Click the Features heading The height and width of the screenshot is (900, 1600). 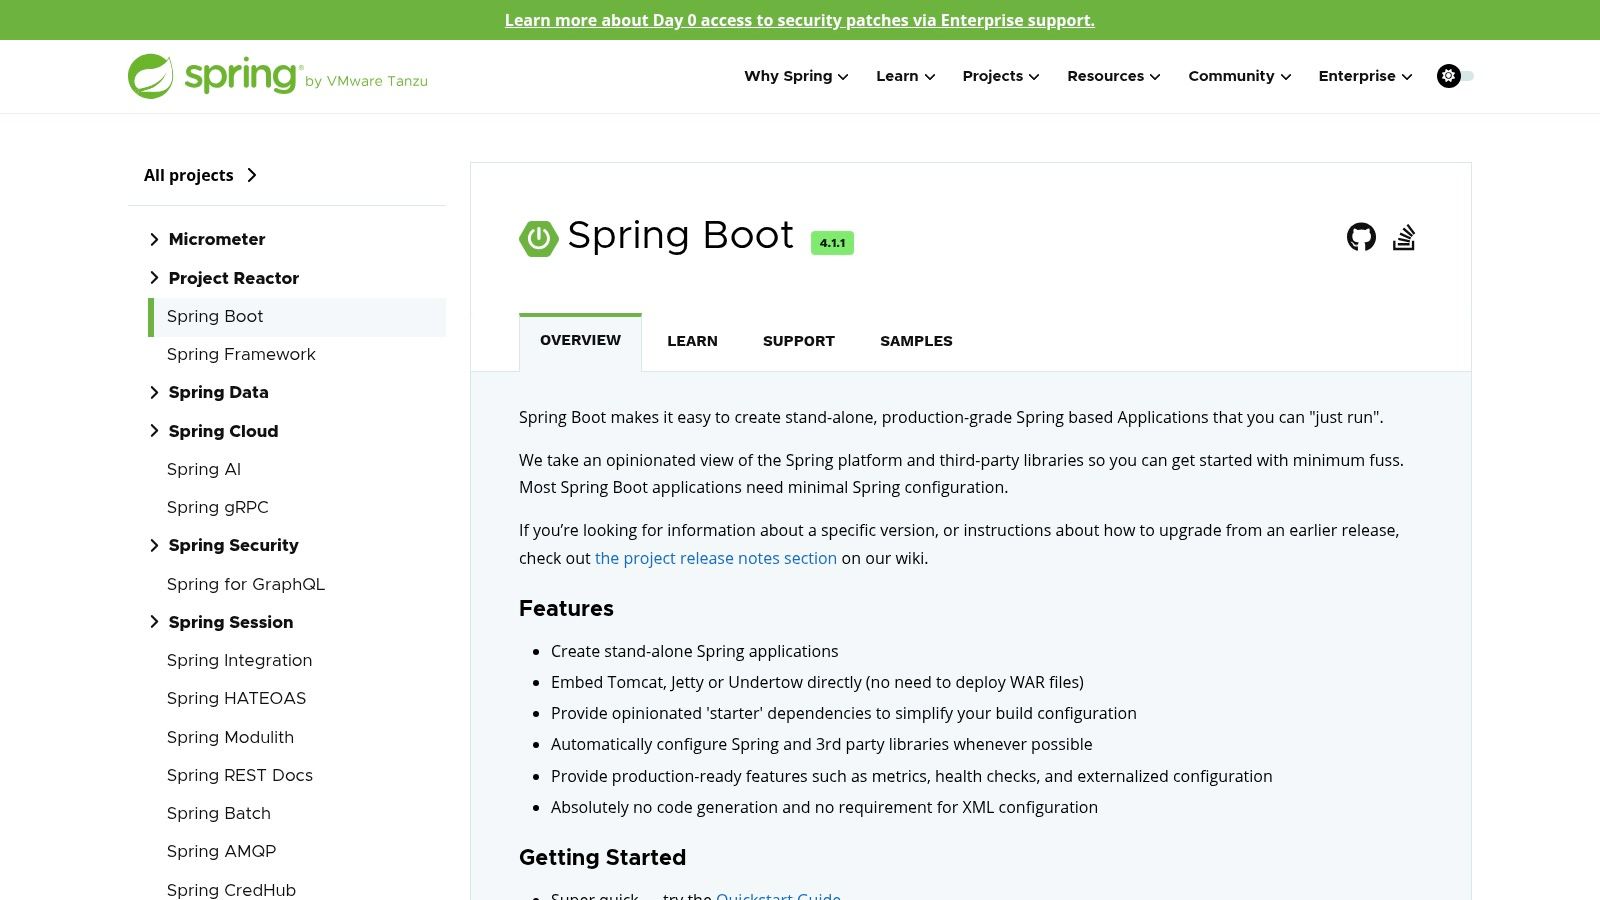click(566, 608)
